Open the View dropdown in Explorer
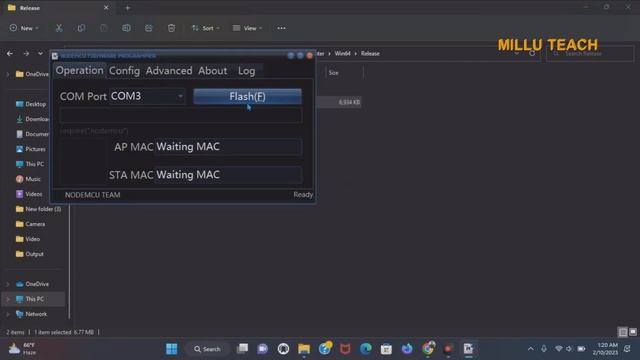Image resolution: width=640 pixels, height=360 pixels. pos(247,28)
